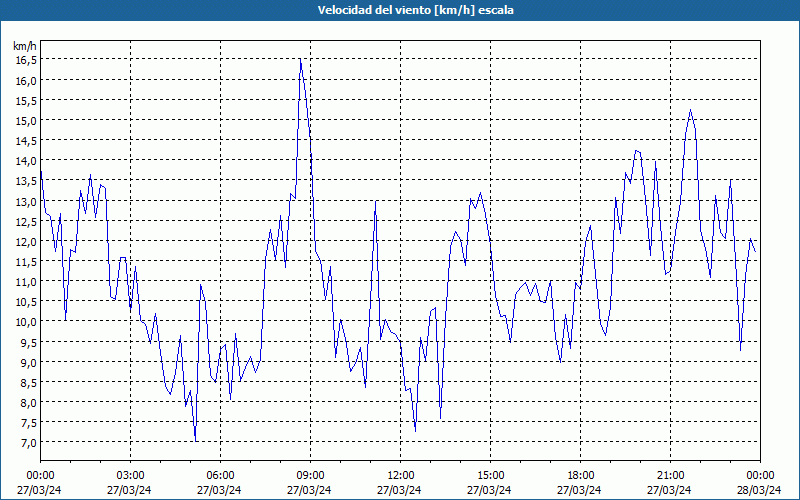Select the 06:00 time label
The image size is (800, 500).
pos(220,476)
